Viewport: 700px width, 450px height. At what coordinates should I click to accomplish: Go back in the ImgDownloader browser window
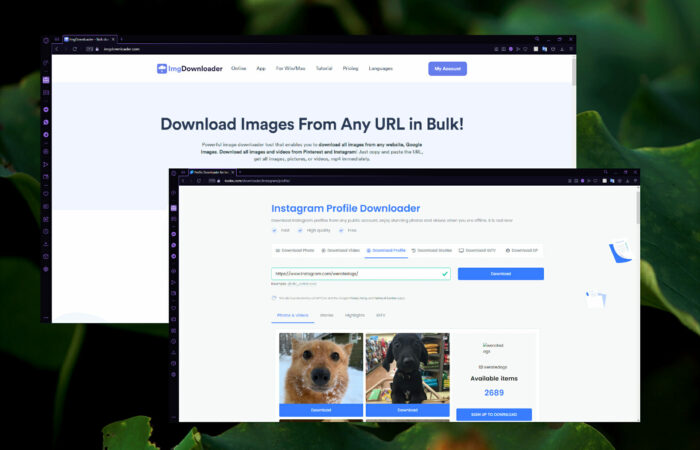(x=57, y=49)
